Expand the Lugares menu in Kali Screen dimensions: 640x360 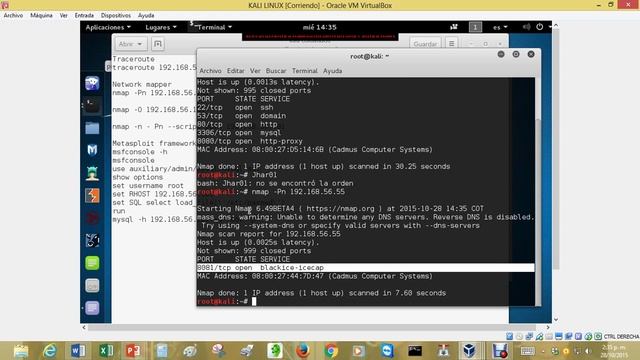161,27
